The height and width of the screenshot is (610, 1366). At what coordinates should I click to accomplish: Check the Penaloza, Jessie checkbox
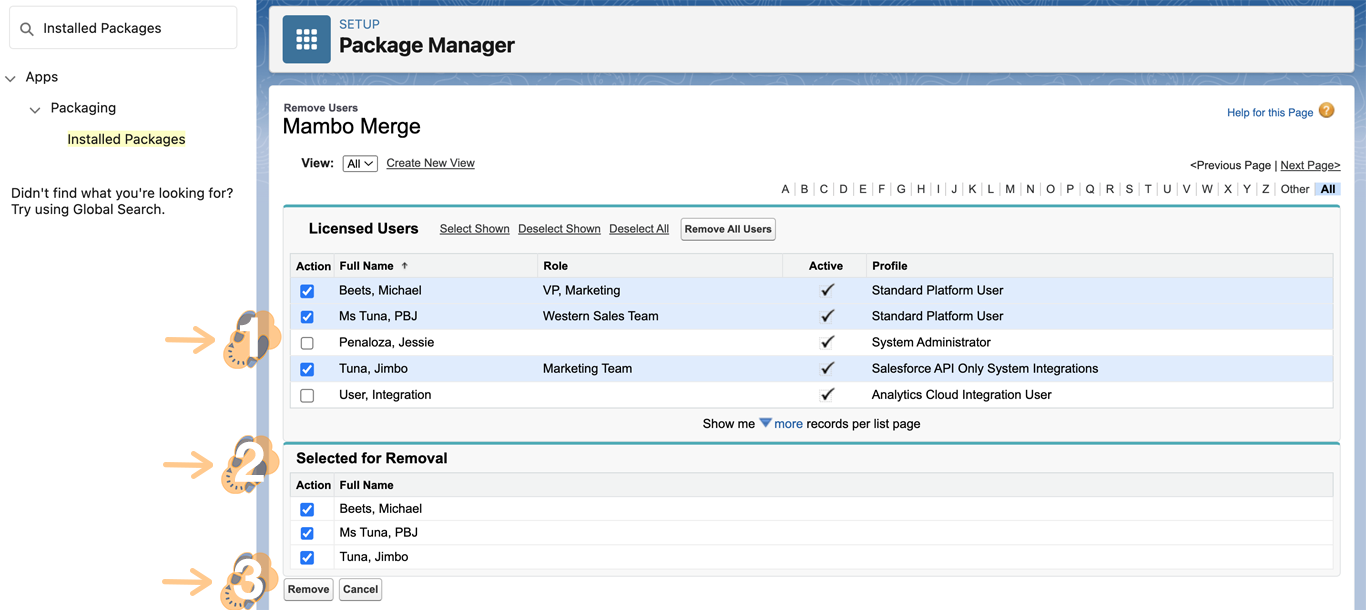pos(307,343)
